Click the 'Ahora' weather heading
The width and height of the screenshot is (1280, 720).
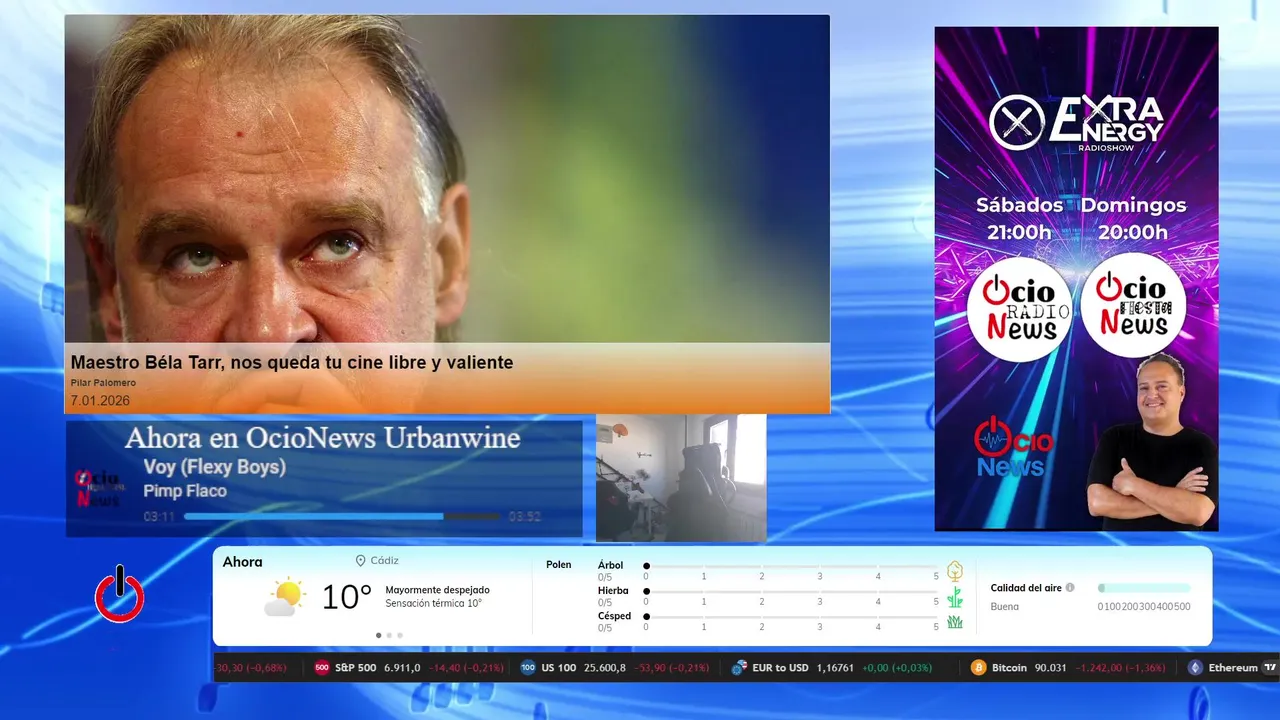pos(243,562)
